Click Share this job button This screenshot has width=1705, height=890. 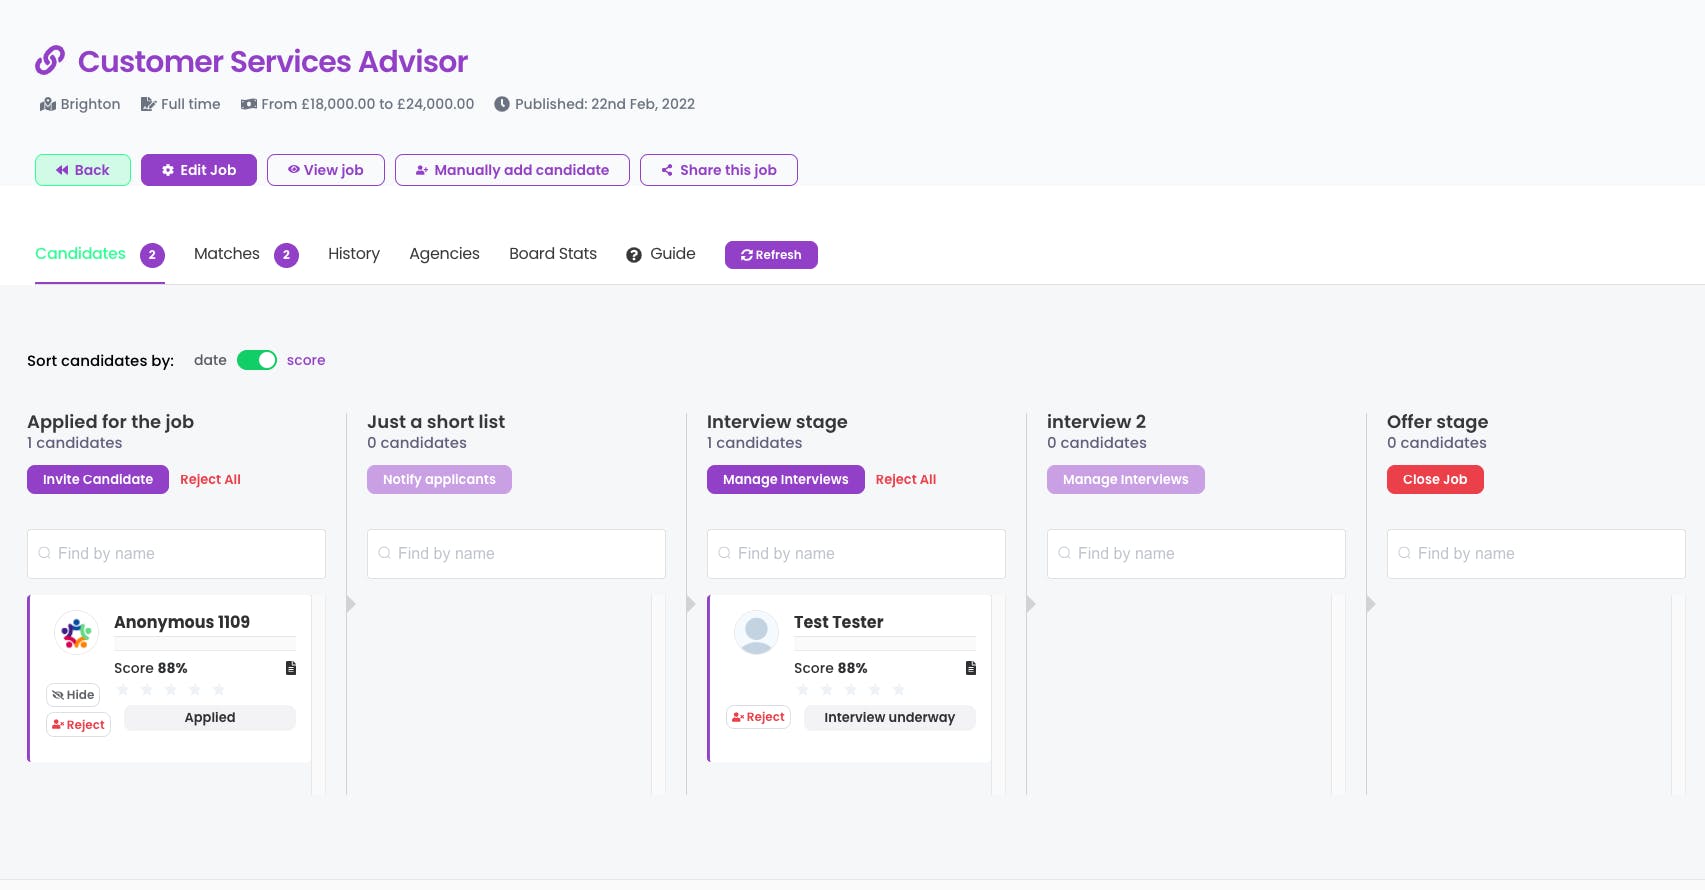pyautogui.click(x=719, y=170)
